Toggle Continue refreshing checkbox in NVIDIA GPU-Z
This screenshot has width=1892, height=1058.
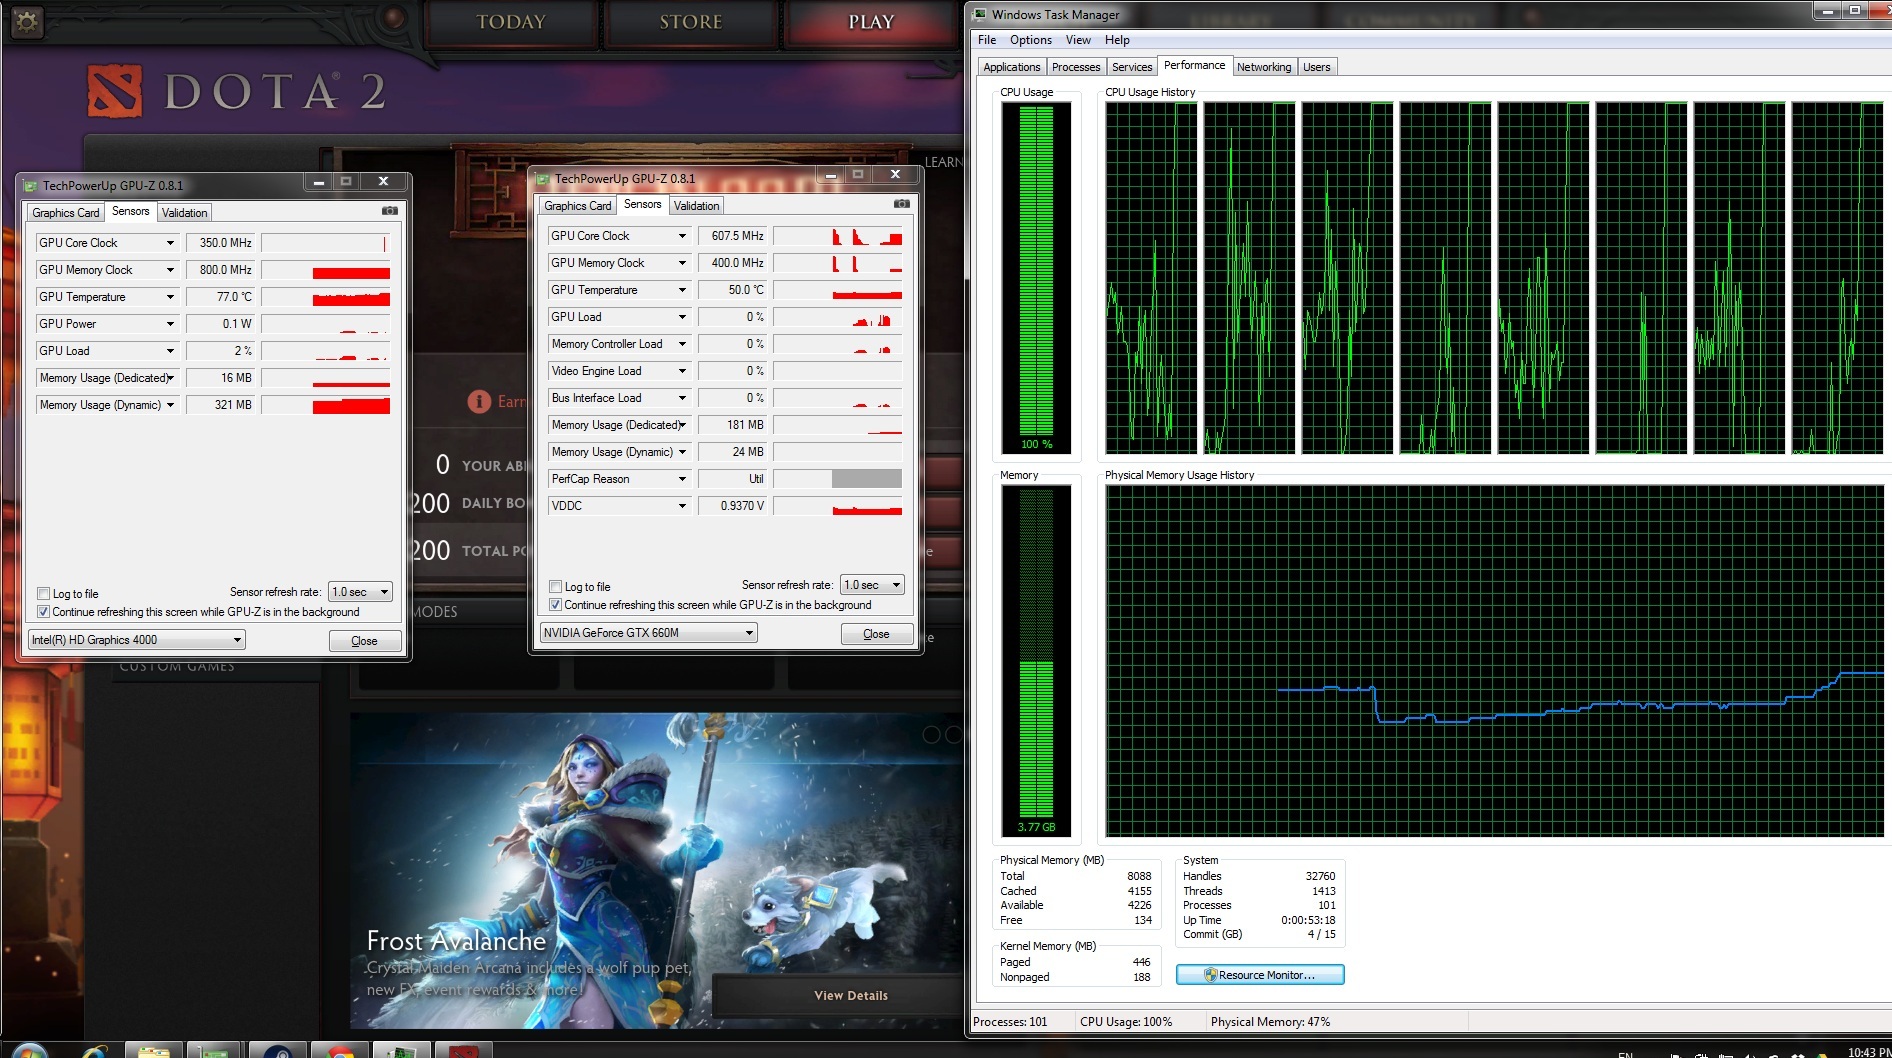pos(555,604)
